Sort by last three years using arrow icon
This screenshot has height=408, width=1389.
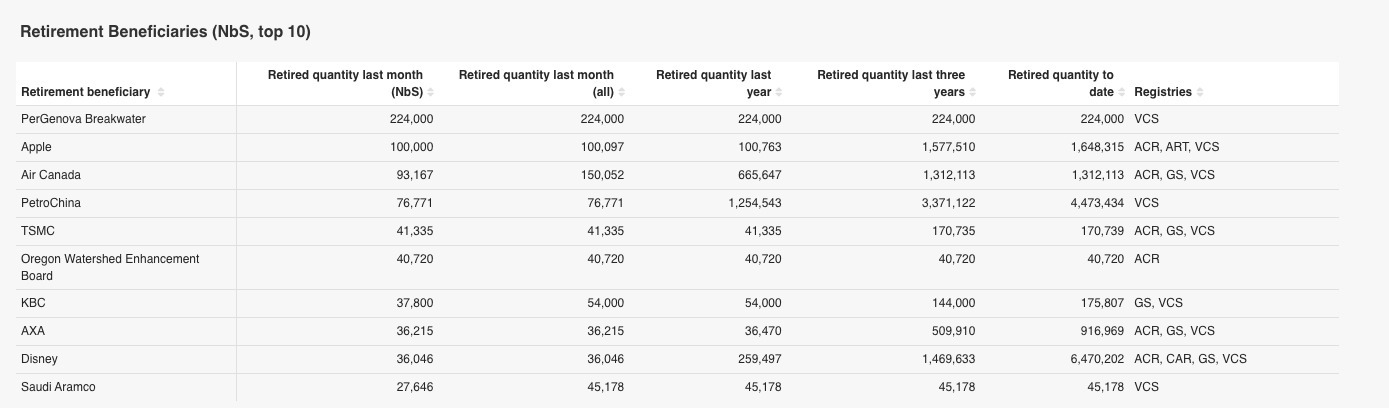tap(973, 92)
